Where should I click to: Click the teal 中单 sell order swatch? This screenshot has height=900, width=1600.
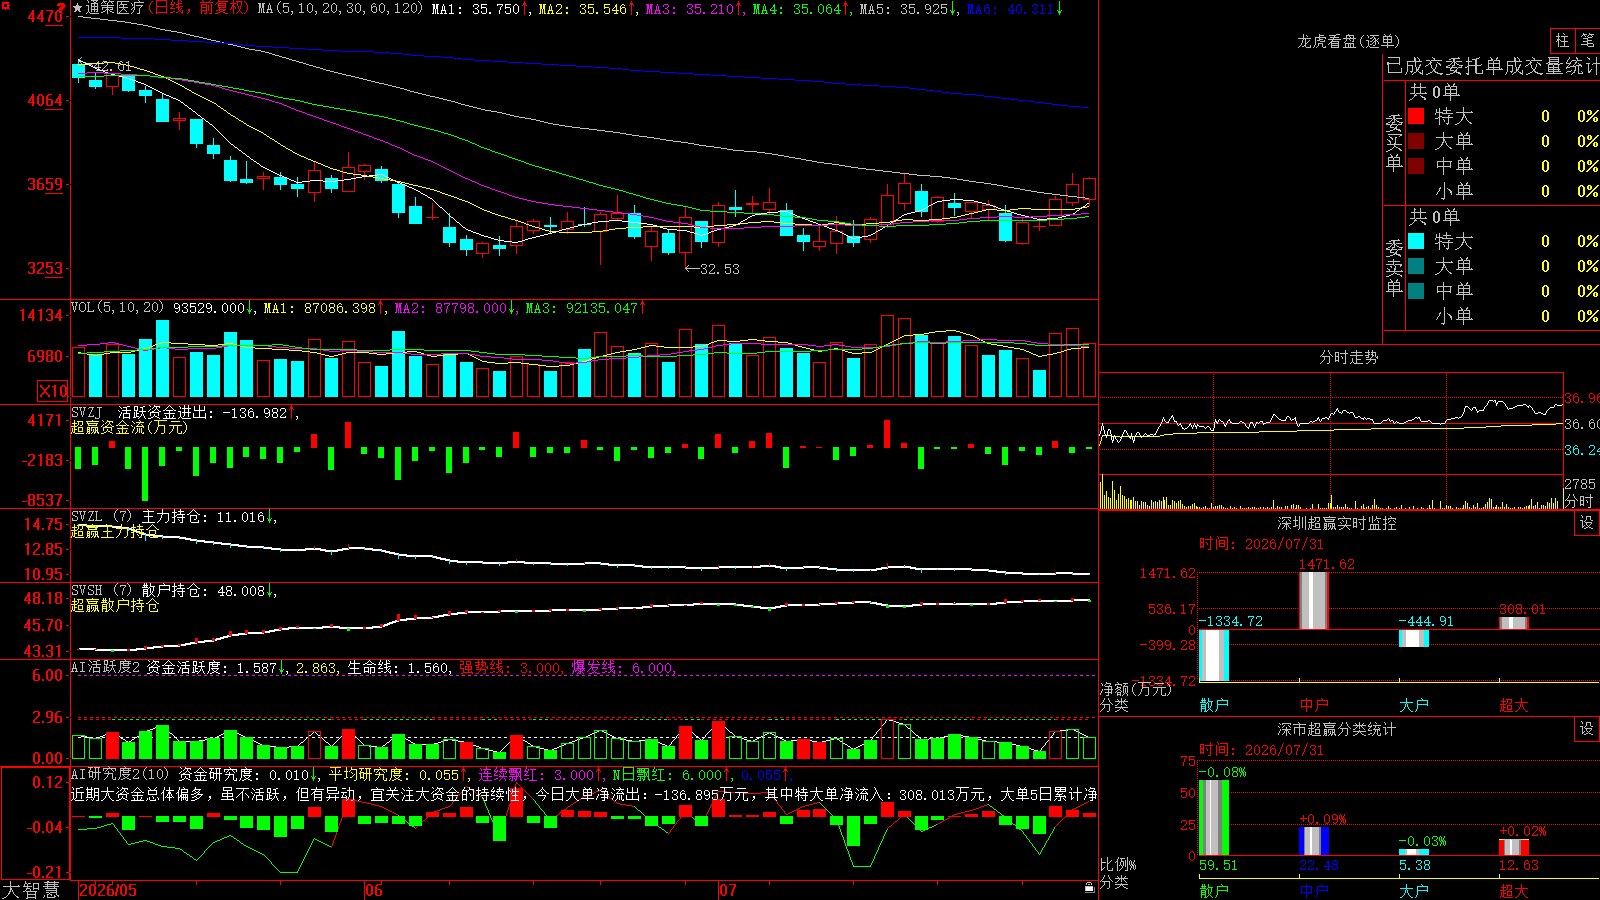[x=1416, y=291]
